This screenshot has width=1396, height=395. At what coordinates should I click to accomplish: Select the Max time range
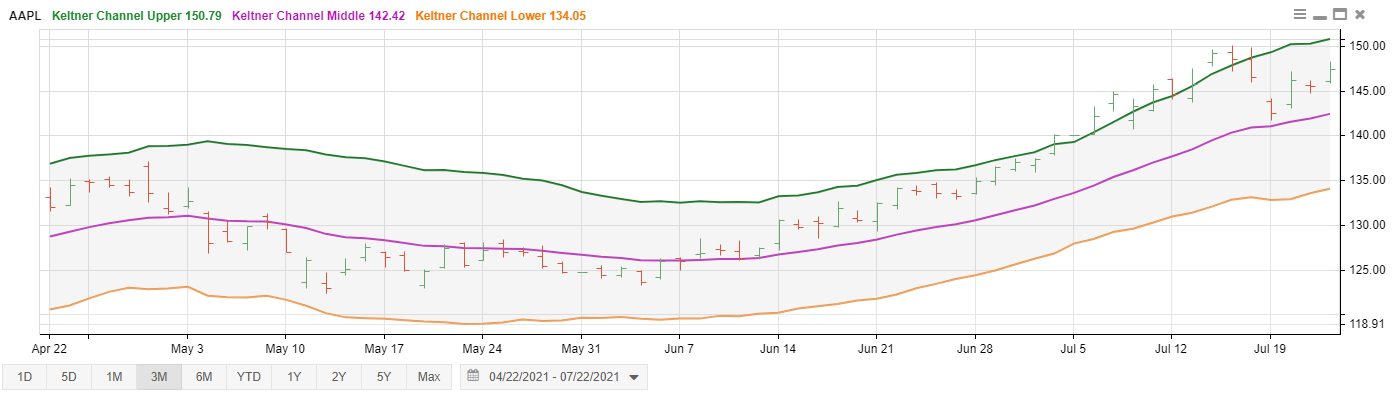(429, 377)
